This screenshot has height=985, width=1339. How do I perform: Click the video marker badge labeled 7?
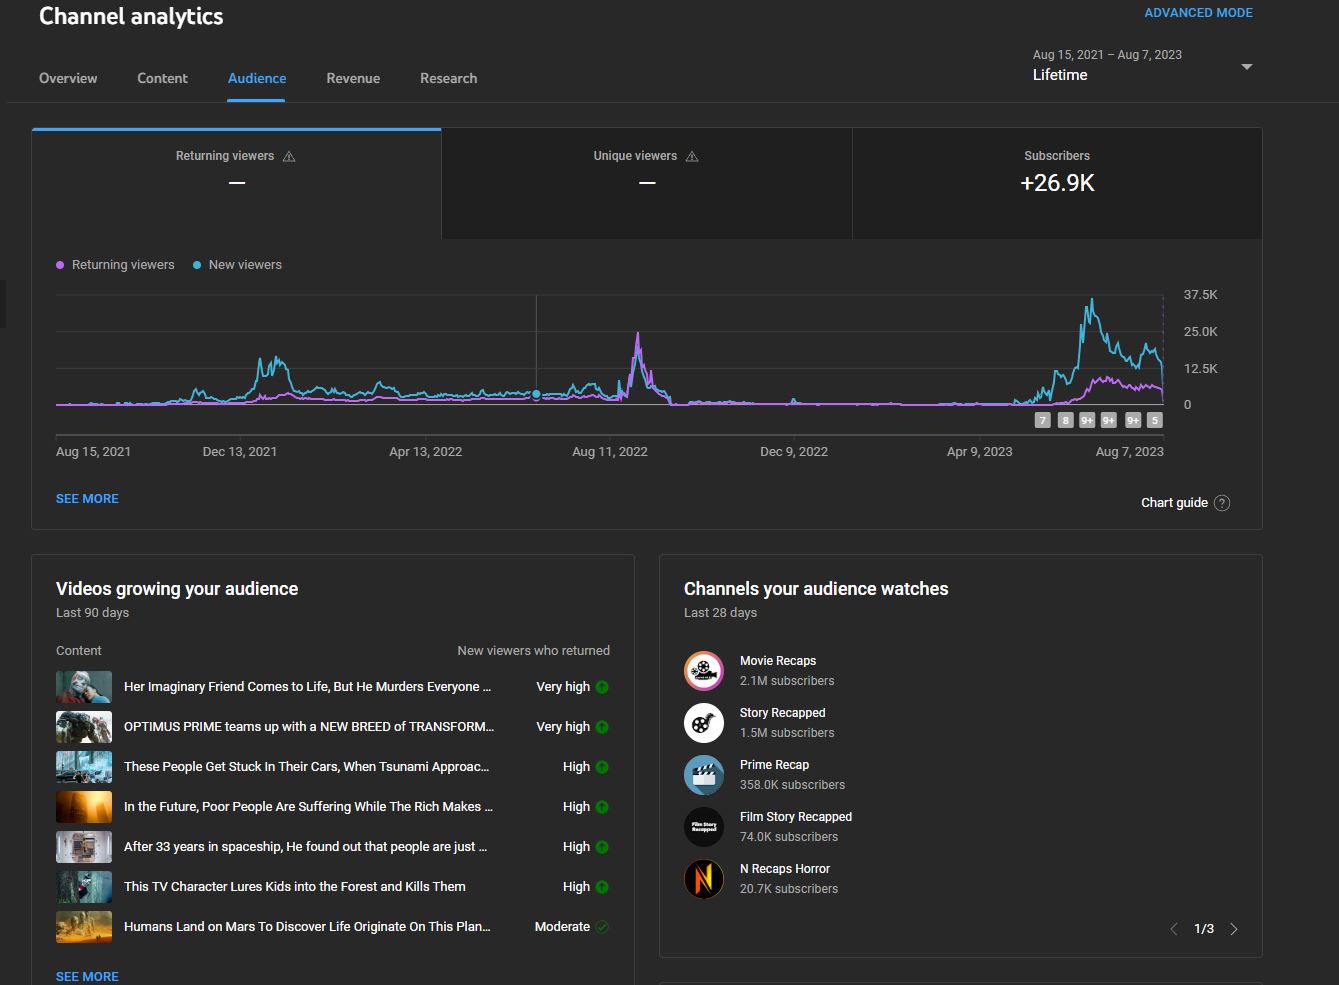pyautogui.click(x=1042, y=420)
